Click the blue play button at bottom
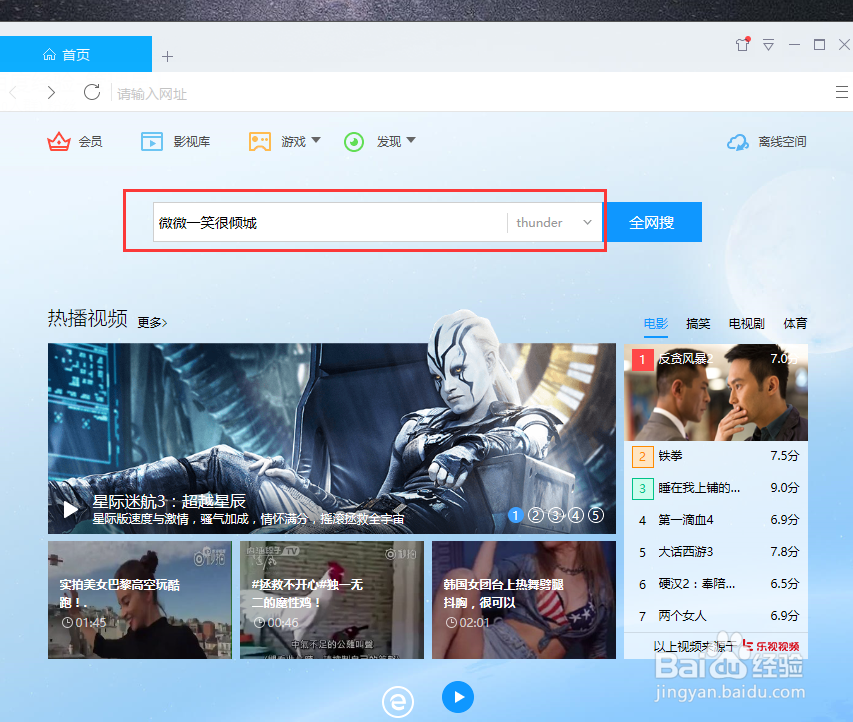The image size is (853, 722). click(x=458, y=697)
